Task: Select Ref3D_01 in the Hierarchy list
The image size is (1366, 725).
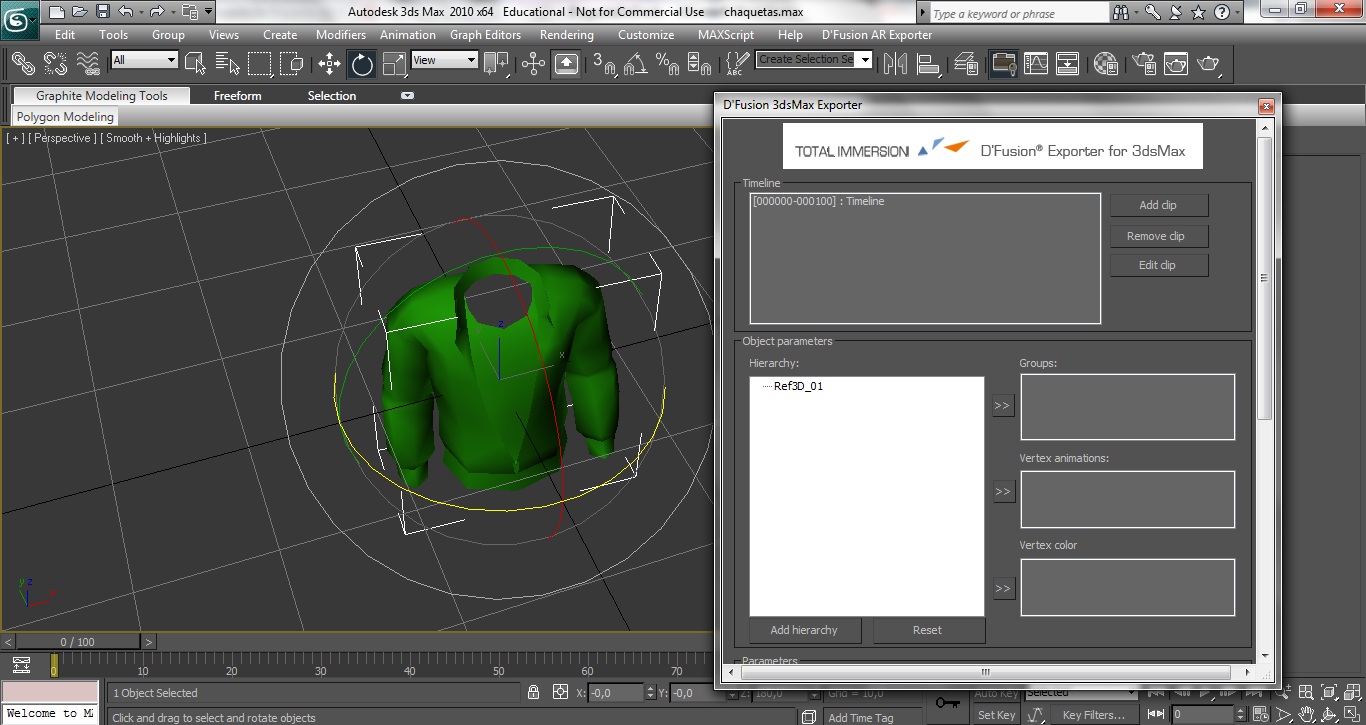Action: pos(798,386)
